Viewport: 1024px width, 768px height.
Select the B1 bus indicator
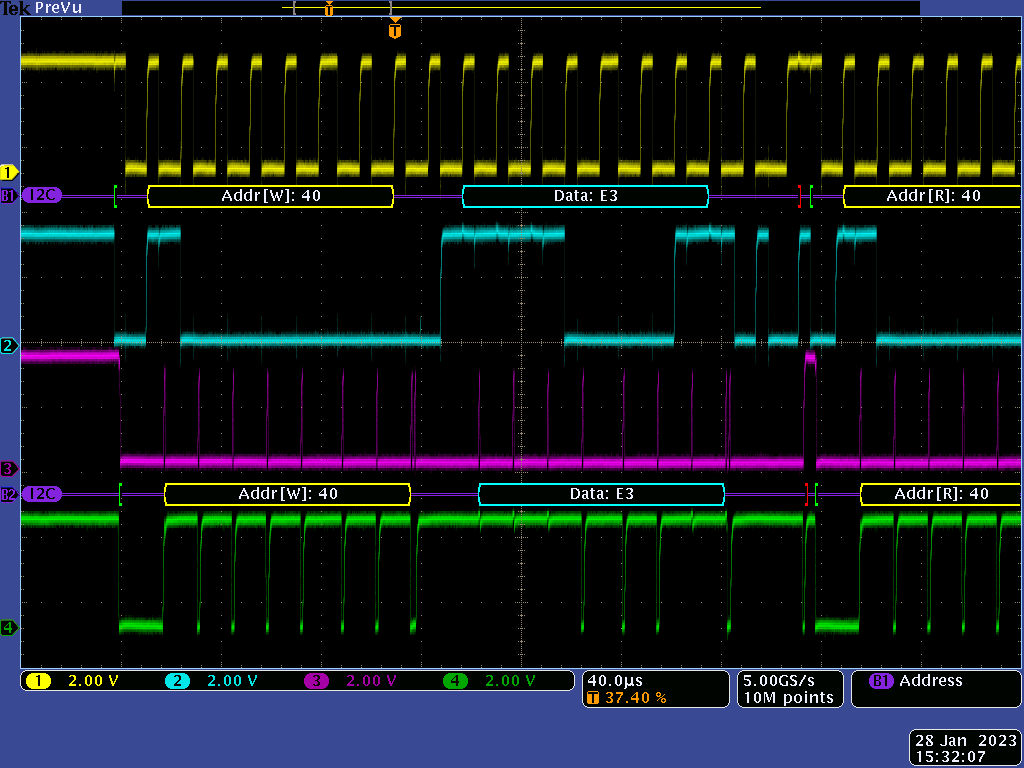pos(9,195)
